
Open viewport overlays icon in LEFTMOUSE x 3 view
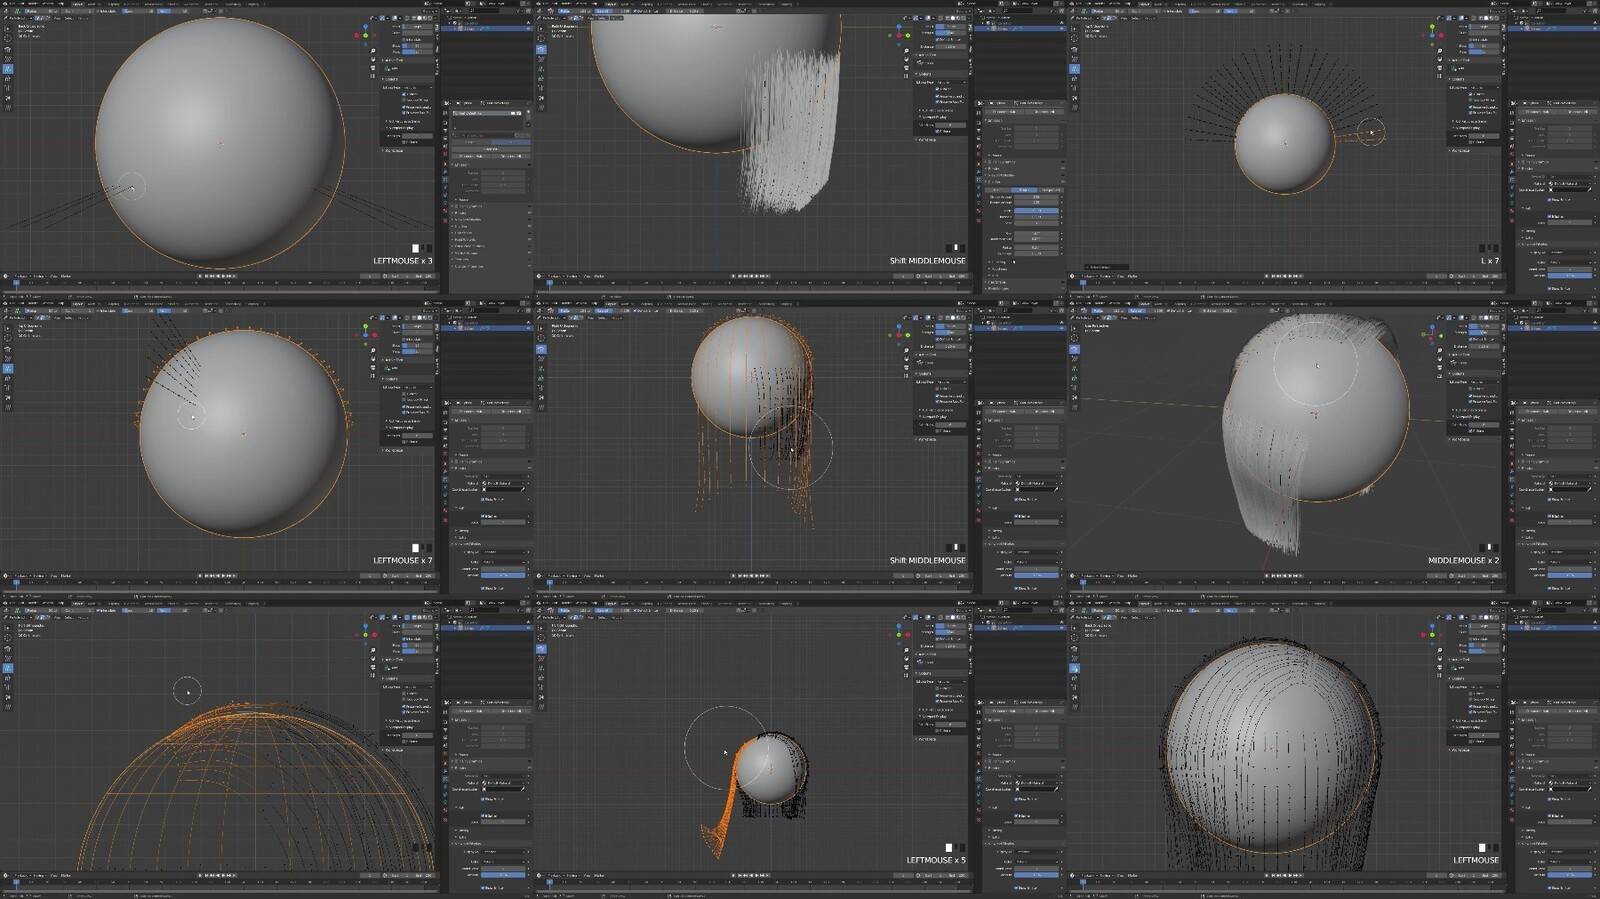coord(394,18)
